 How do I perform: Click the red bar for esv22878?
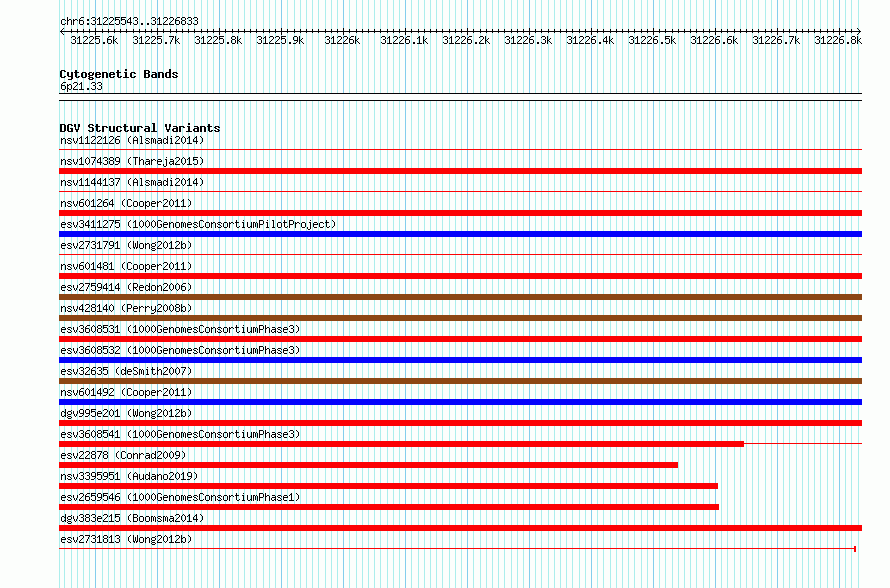368,465
